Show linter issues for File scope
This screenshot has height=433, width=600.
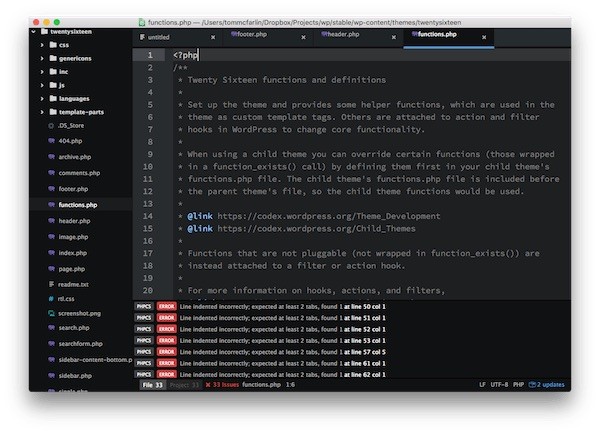pos(152,385)
